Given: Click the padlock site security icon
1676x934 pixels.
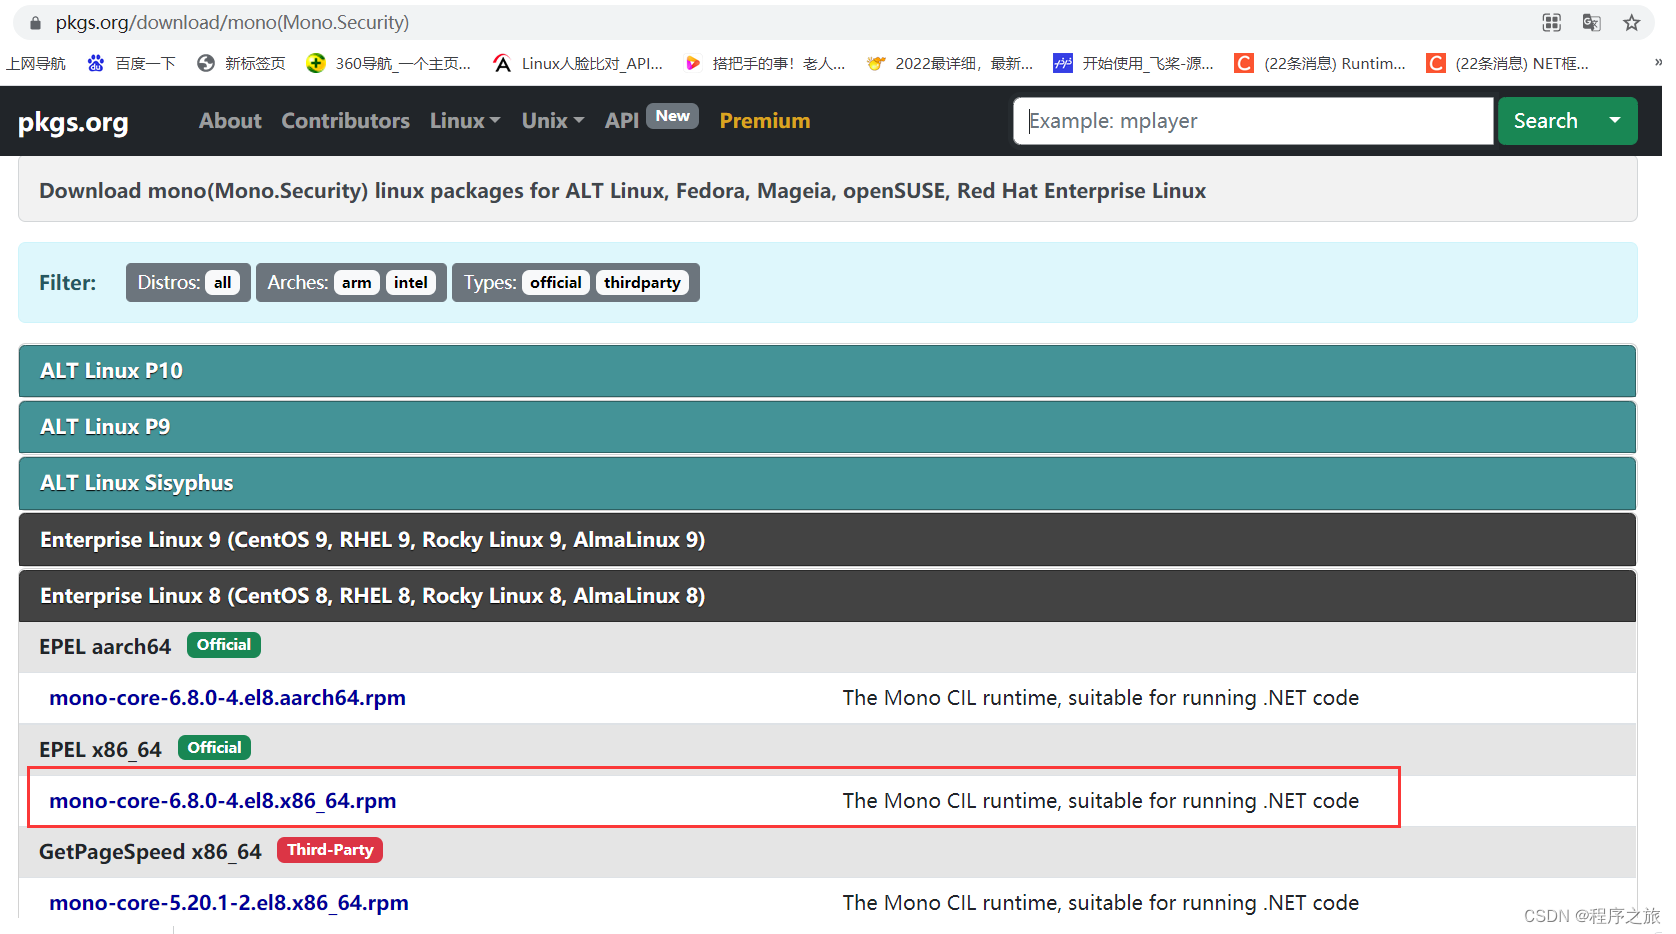Looking at the screenshot, I should (x=36, y=22).
